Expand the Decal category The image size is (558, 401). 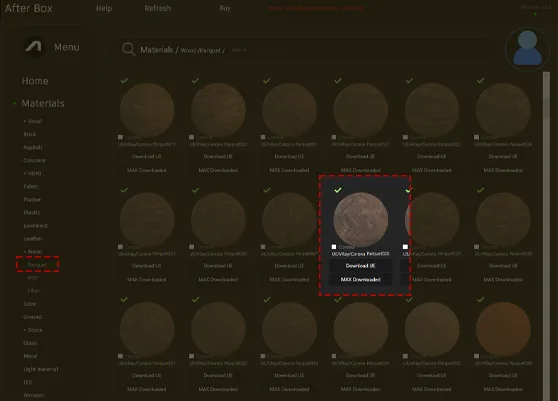click(x=33, y=121)
